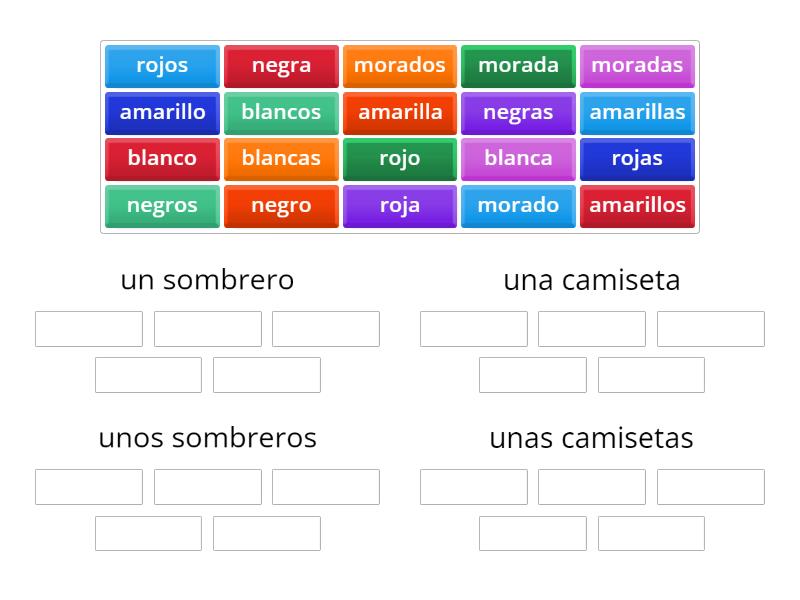800x600 pixels.
Task: Click first empty slot under 'un sombrero'
Action: pyautogui.click(x=89, y=329)
